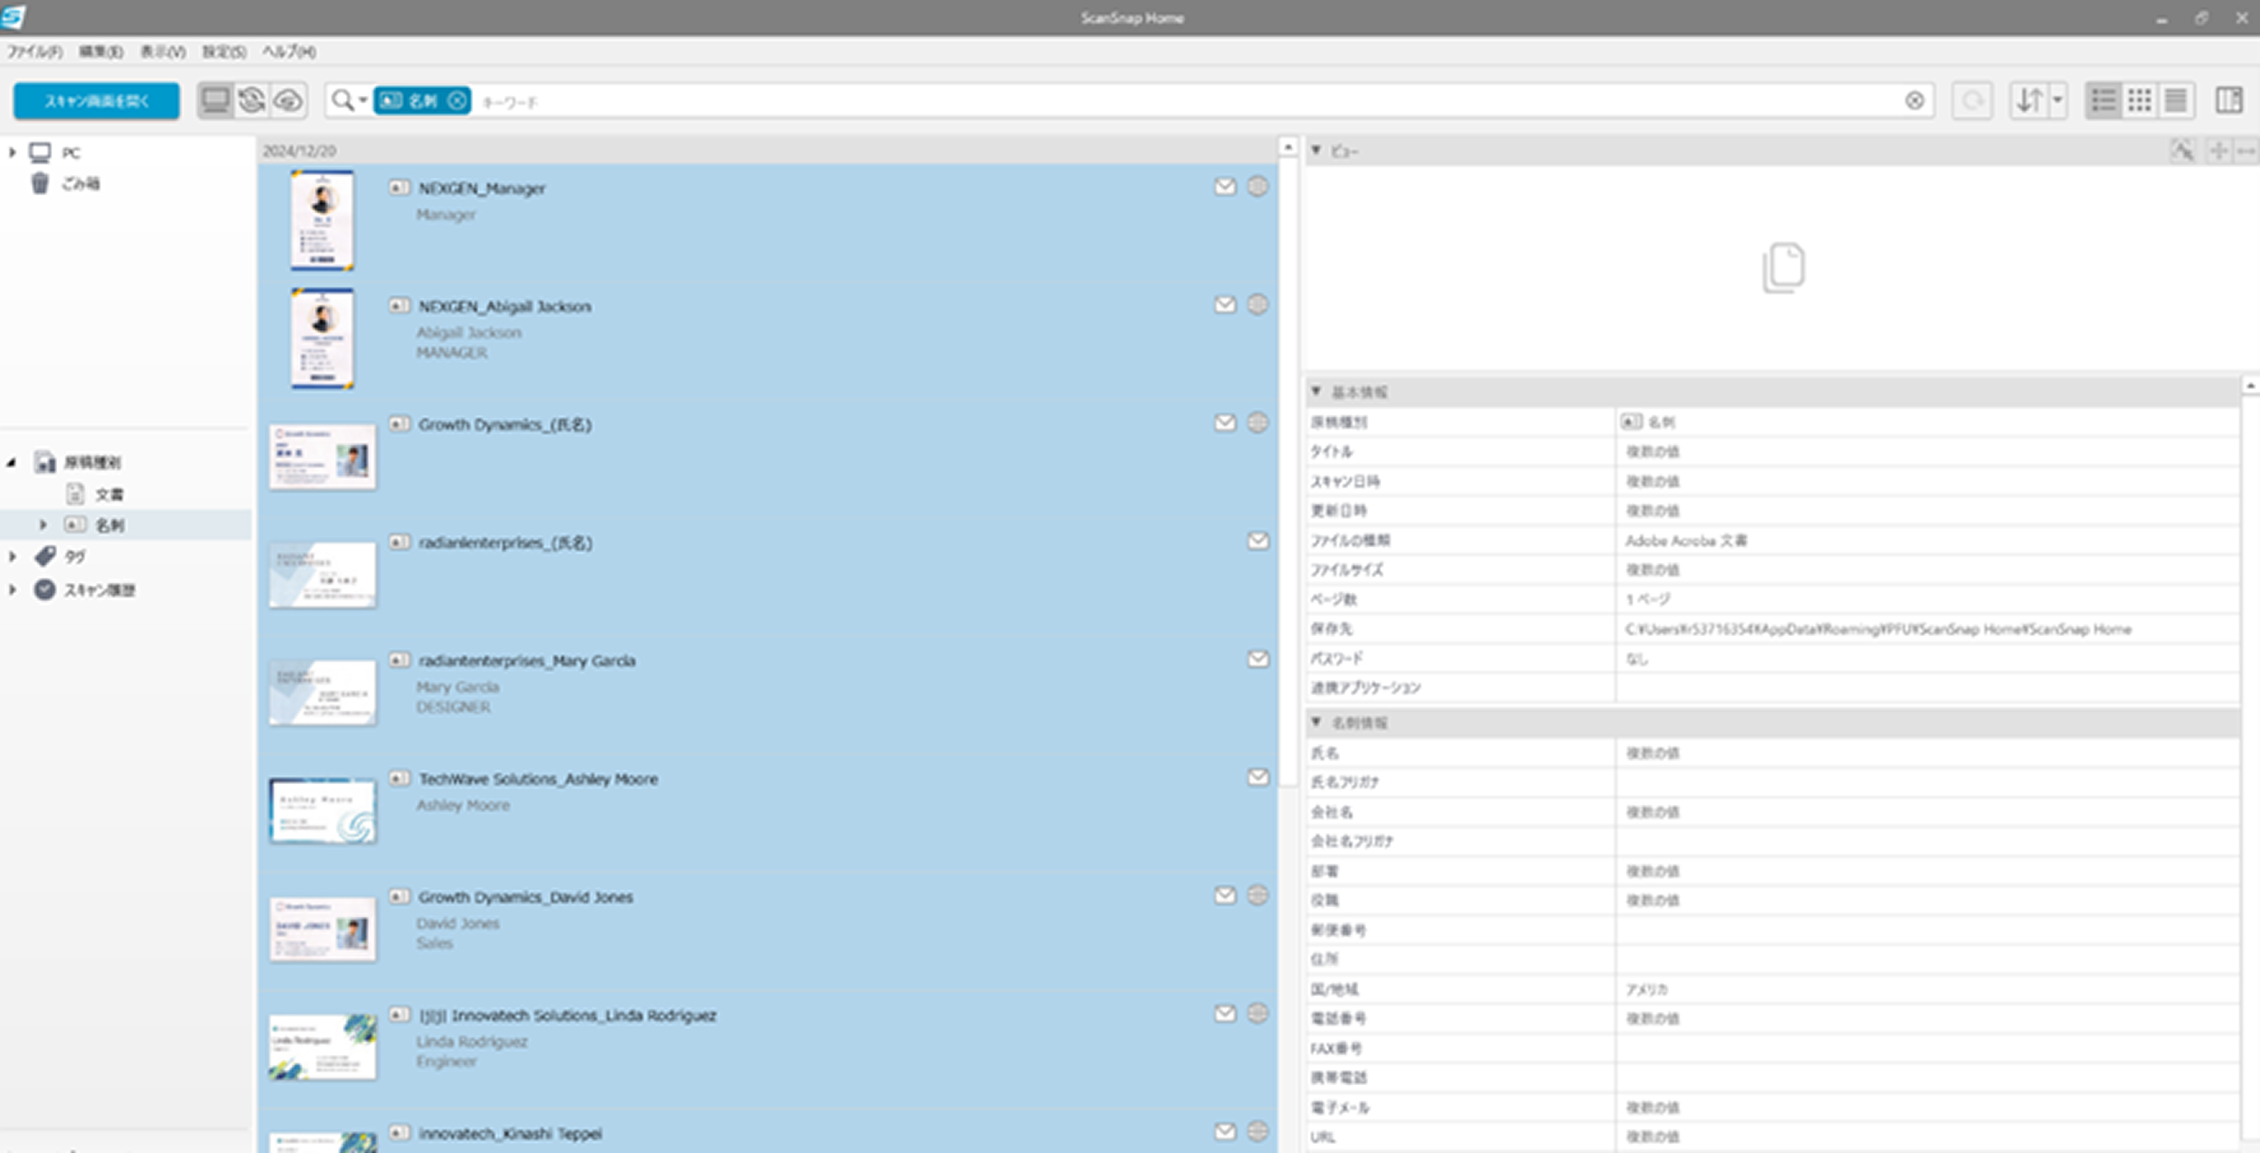Switch to thumbnail grid view
The height and width of the screenshot is (1153, 2260).
point(2139,100)
